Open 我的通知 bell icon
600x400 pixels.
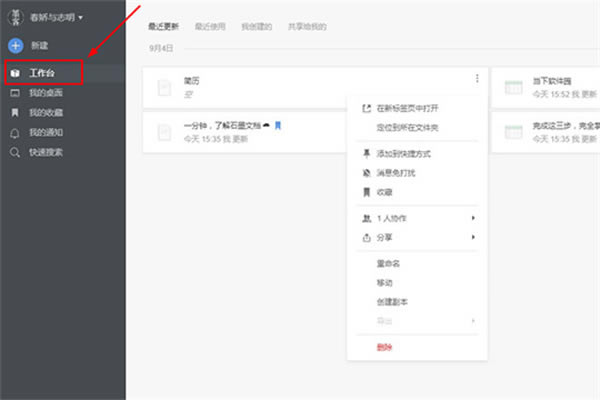[x=15, y=132]
